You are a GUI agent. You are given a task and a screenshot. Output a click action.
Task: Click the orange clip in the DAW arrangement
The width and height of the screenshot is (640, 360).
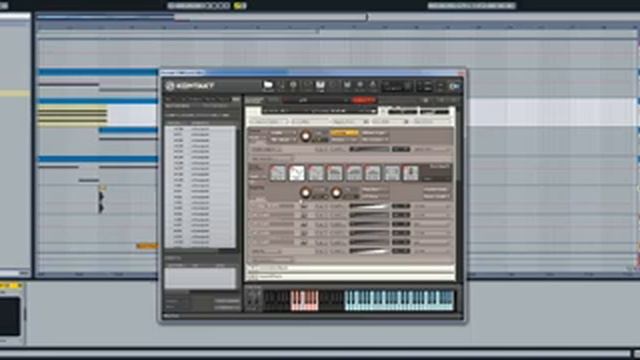pyautogui.click(x=147, y=246)
